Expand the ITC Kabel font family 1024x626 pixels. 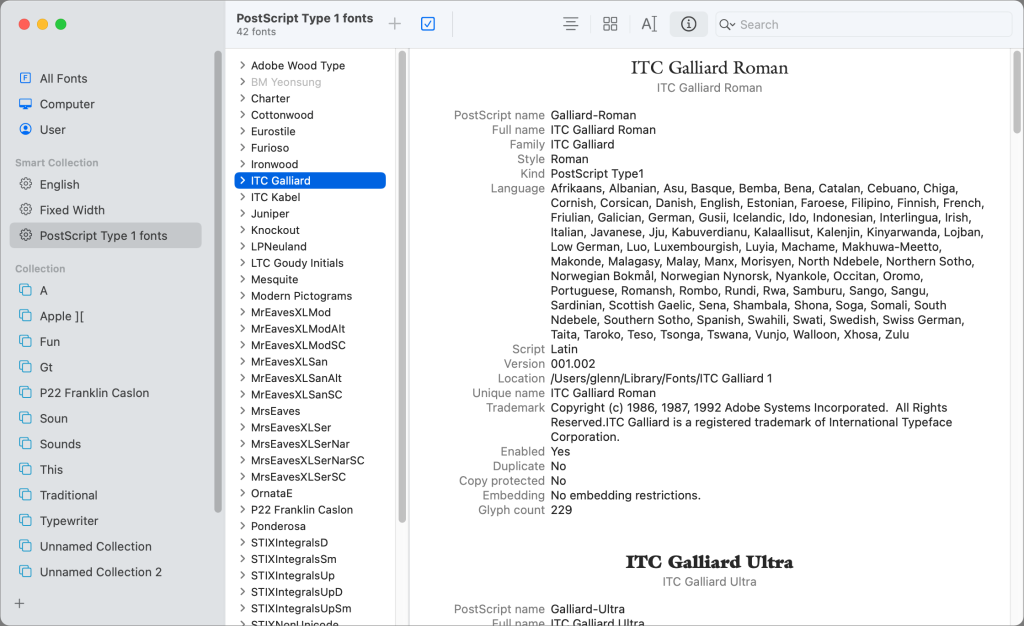coord(242,196)
